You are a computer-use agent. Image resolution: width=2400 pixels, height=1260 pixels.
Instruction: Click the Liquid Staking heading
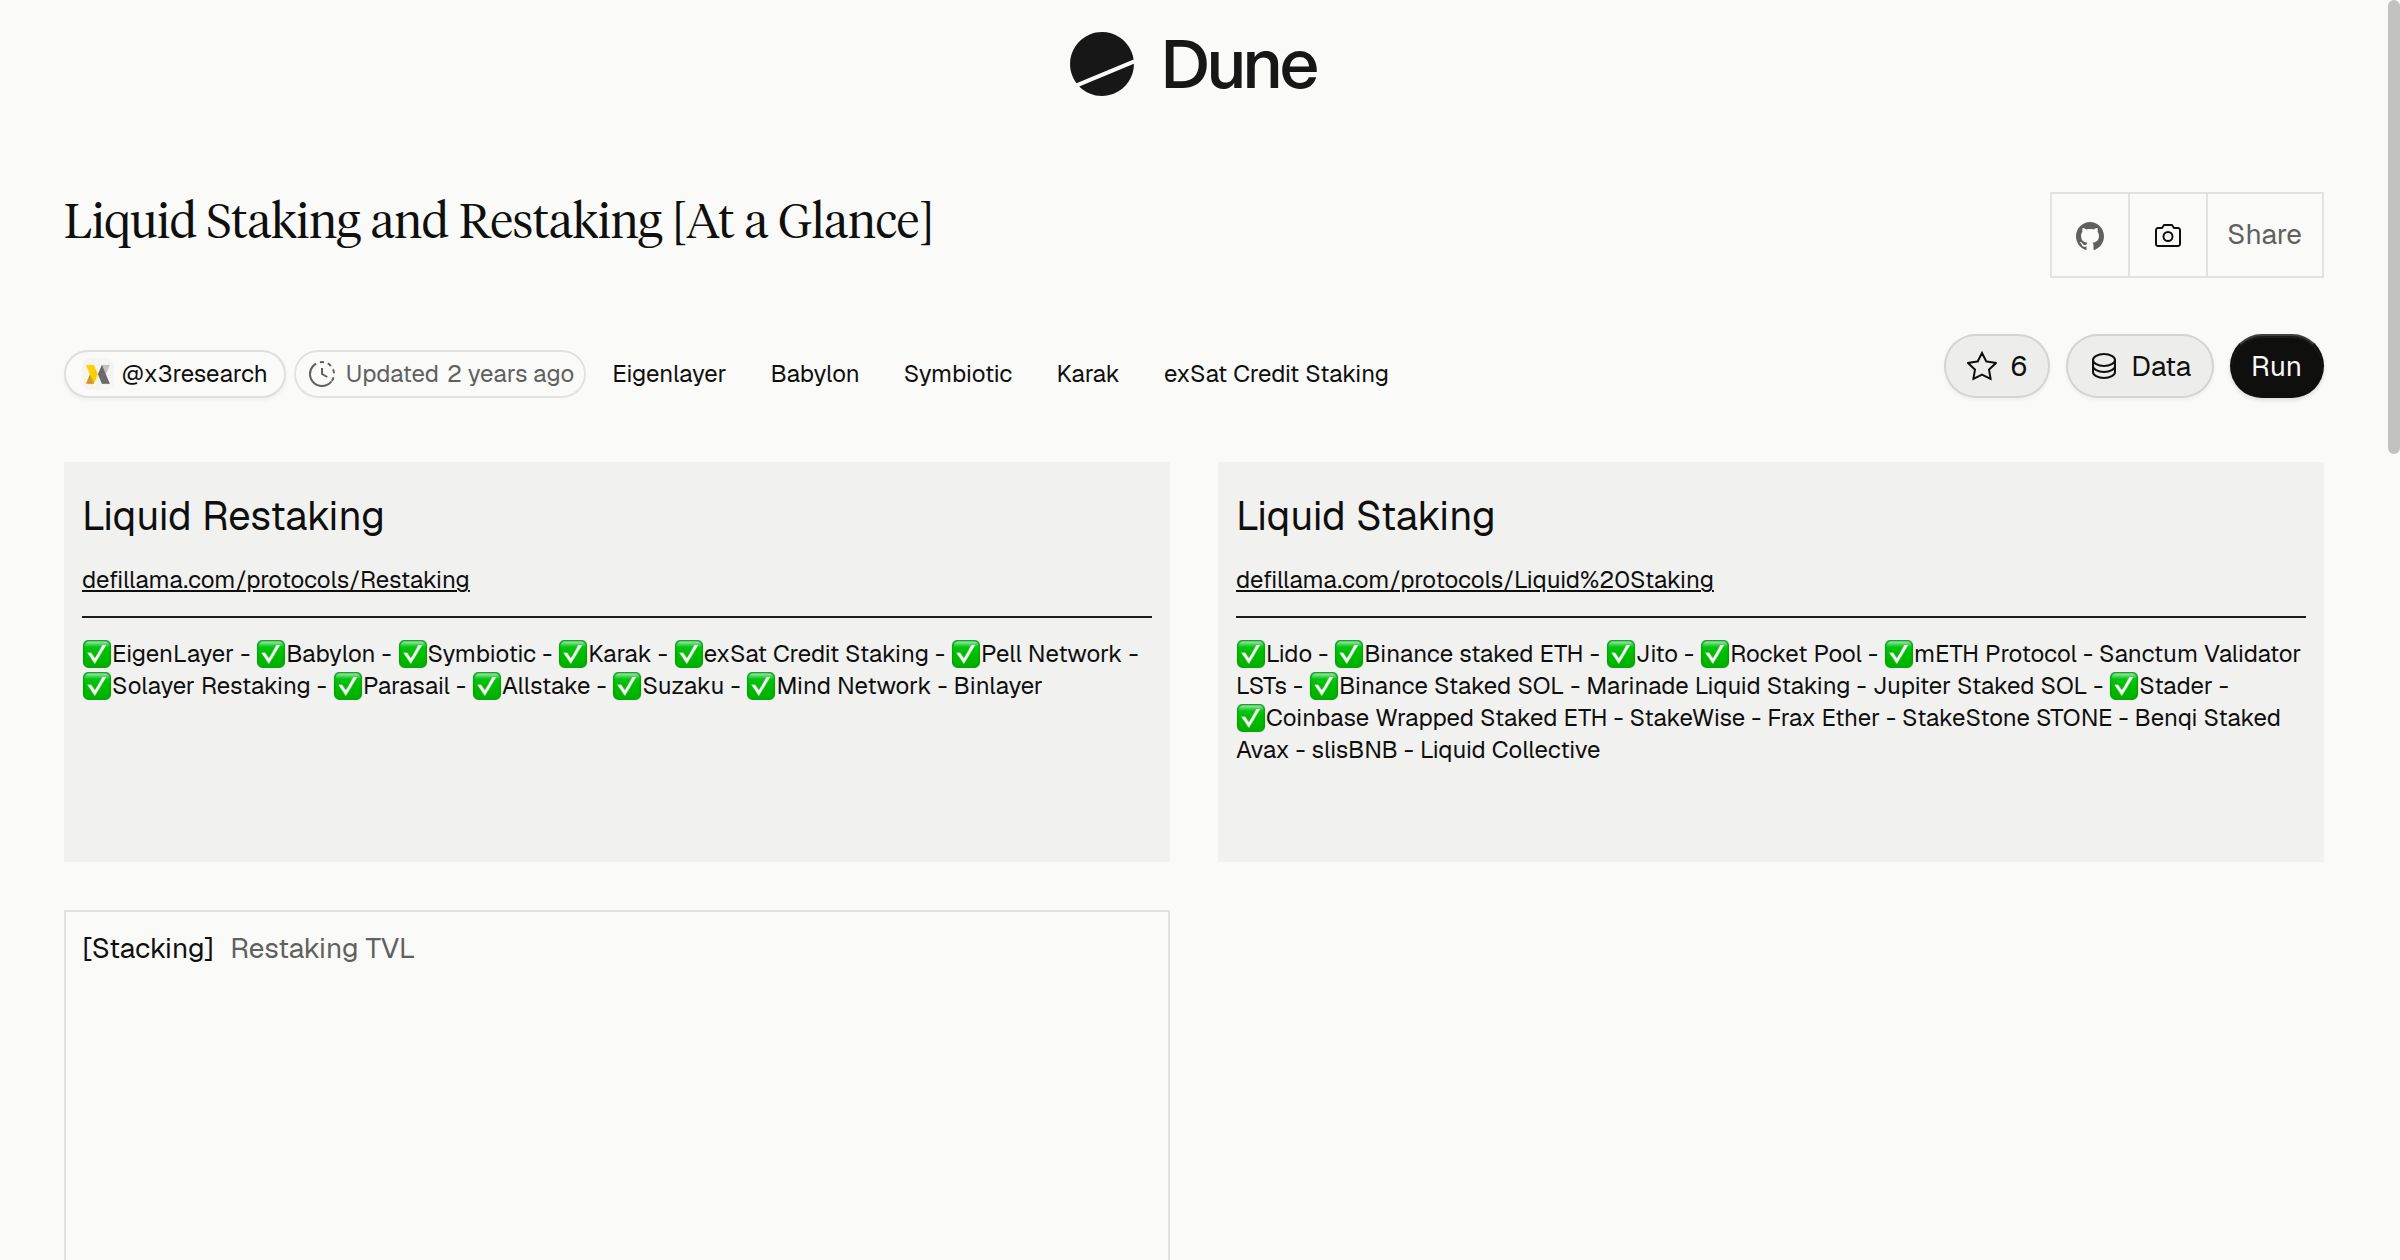pyautogui.click(x=1365, y=516)
